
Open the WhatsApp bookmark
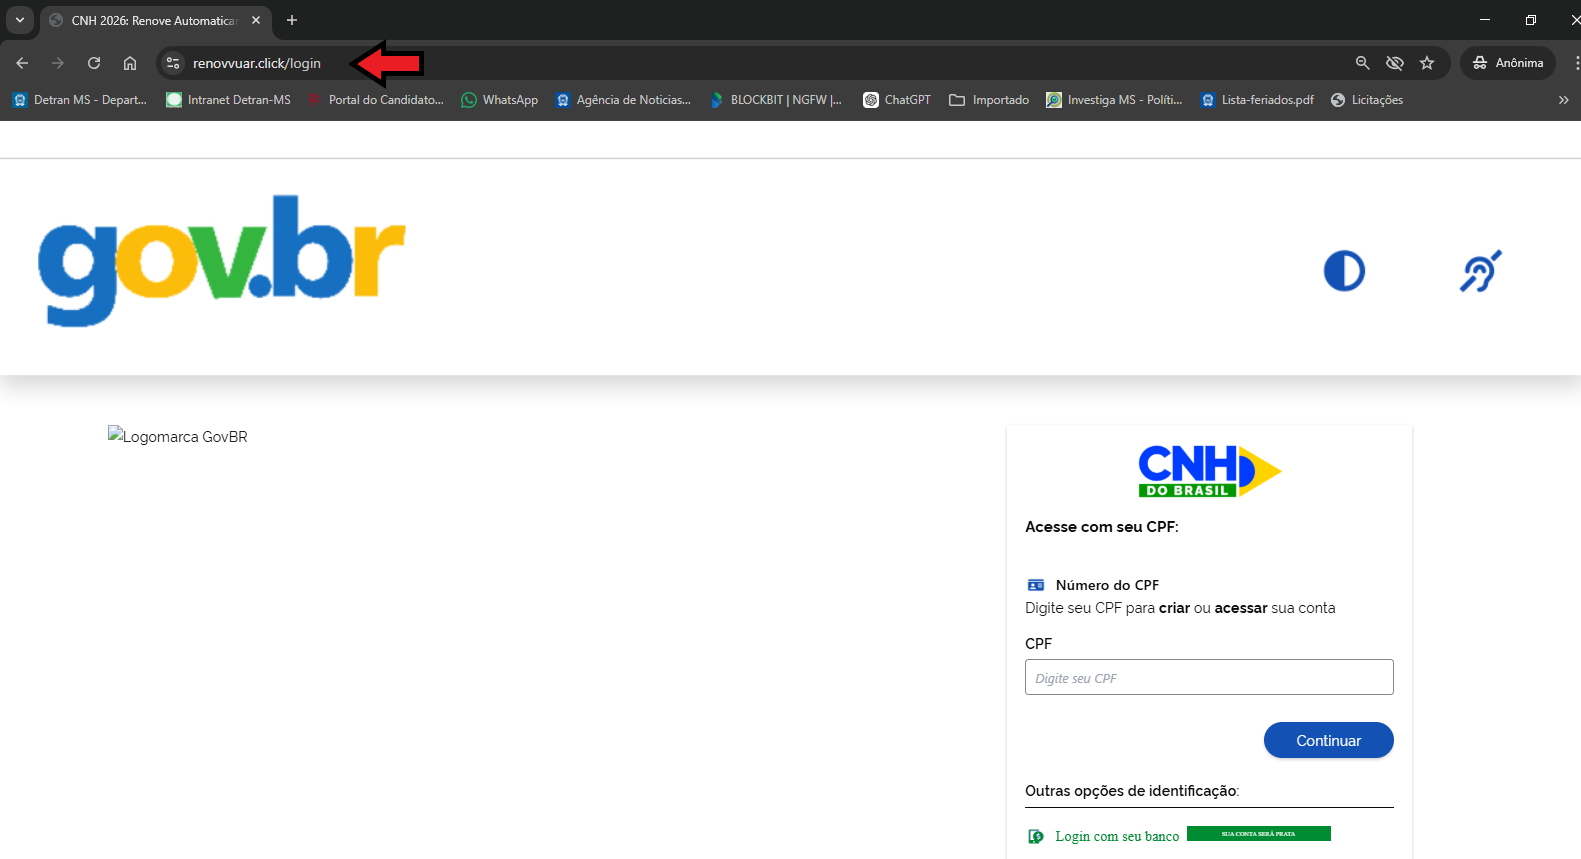499,100
